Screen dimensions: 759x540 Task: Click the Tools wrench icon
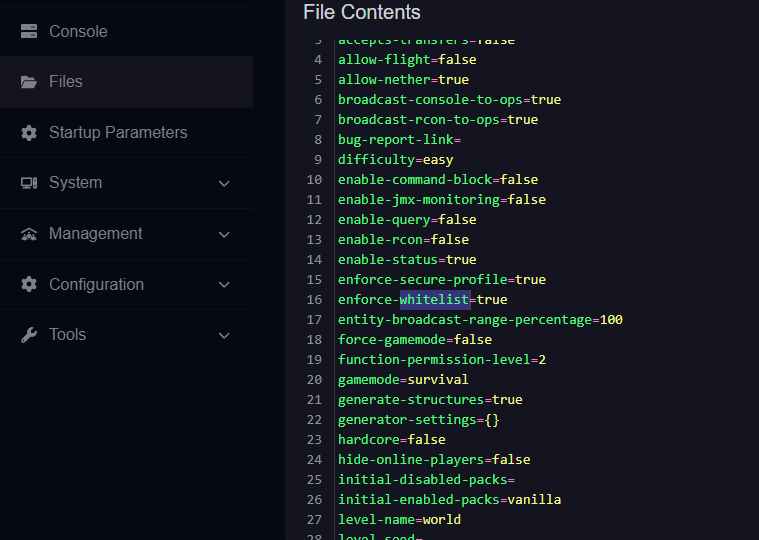click(29, 335)
